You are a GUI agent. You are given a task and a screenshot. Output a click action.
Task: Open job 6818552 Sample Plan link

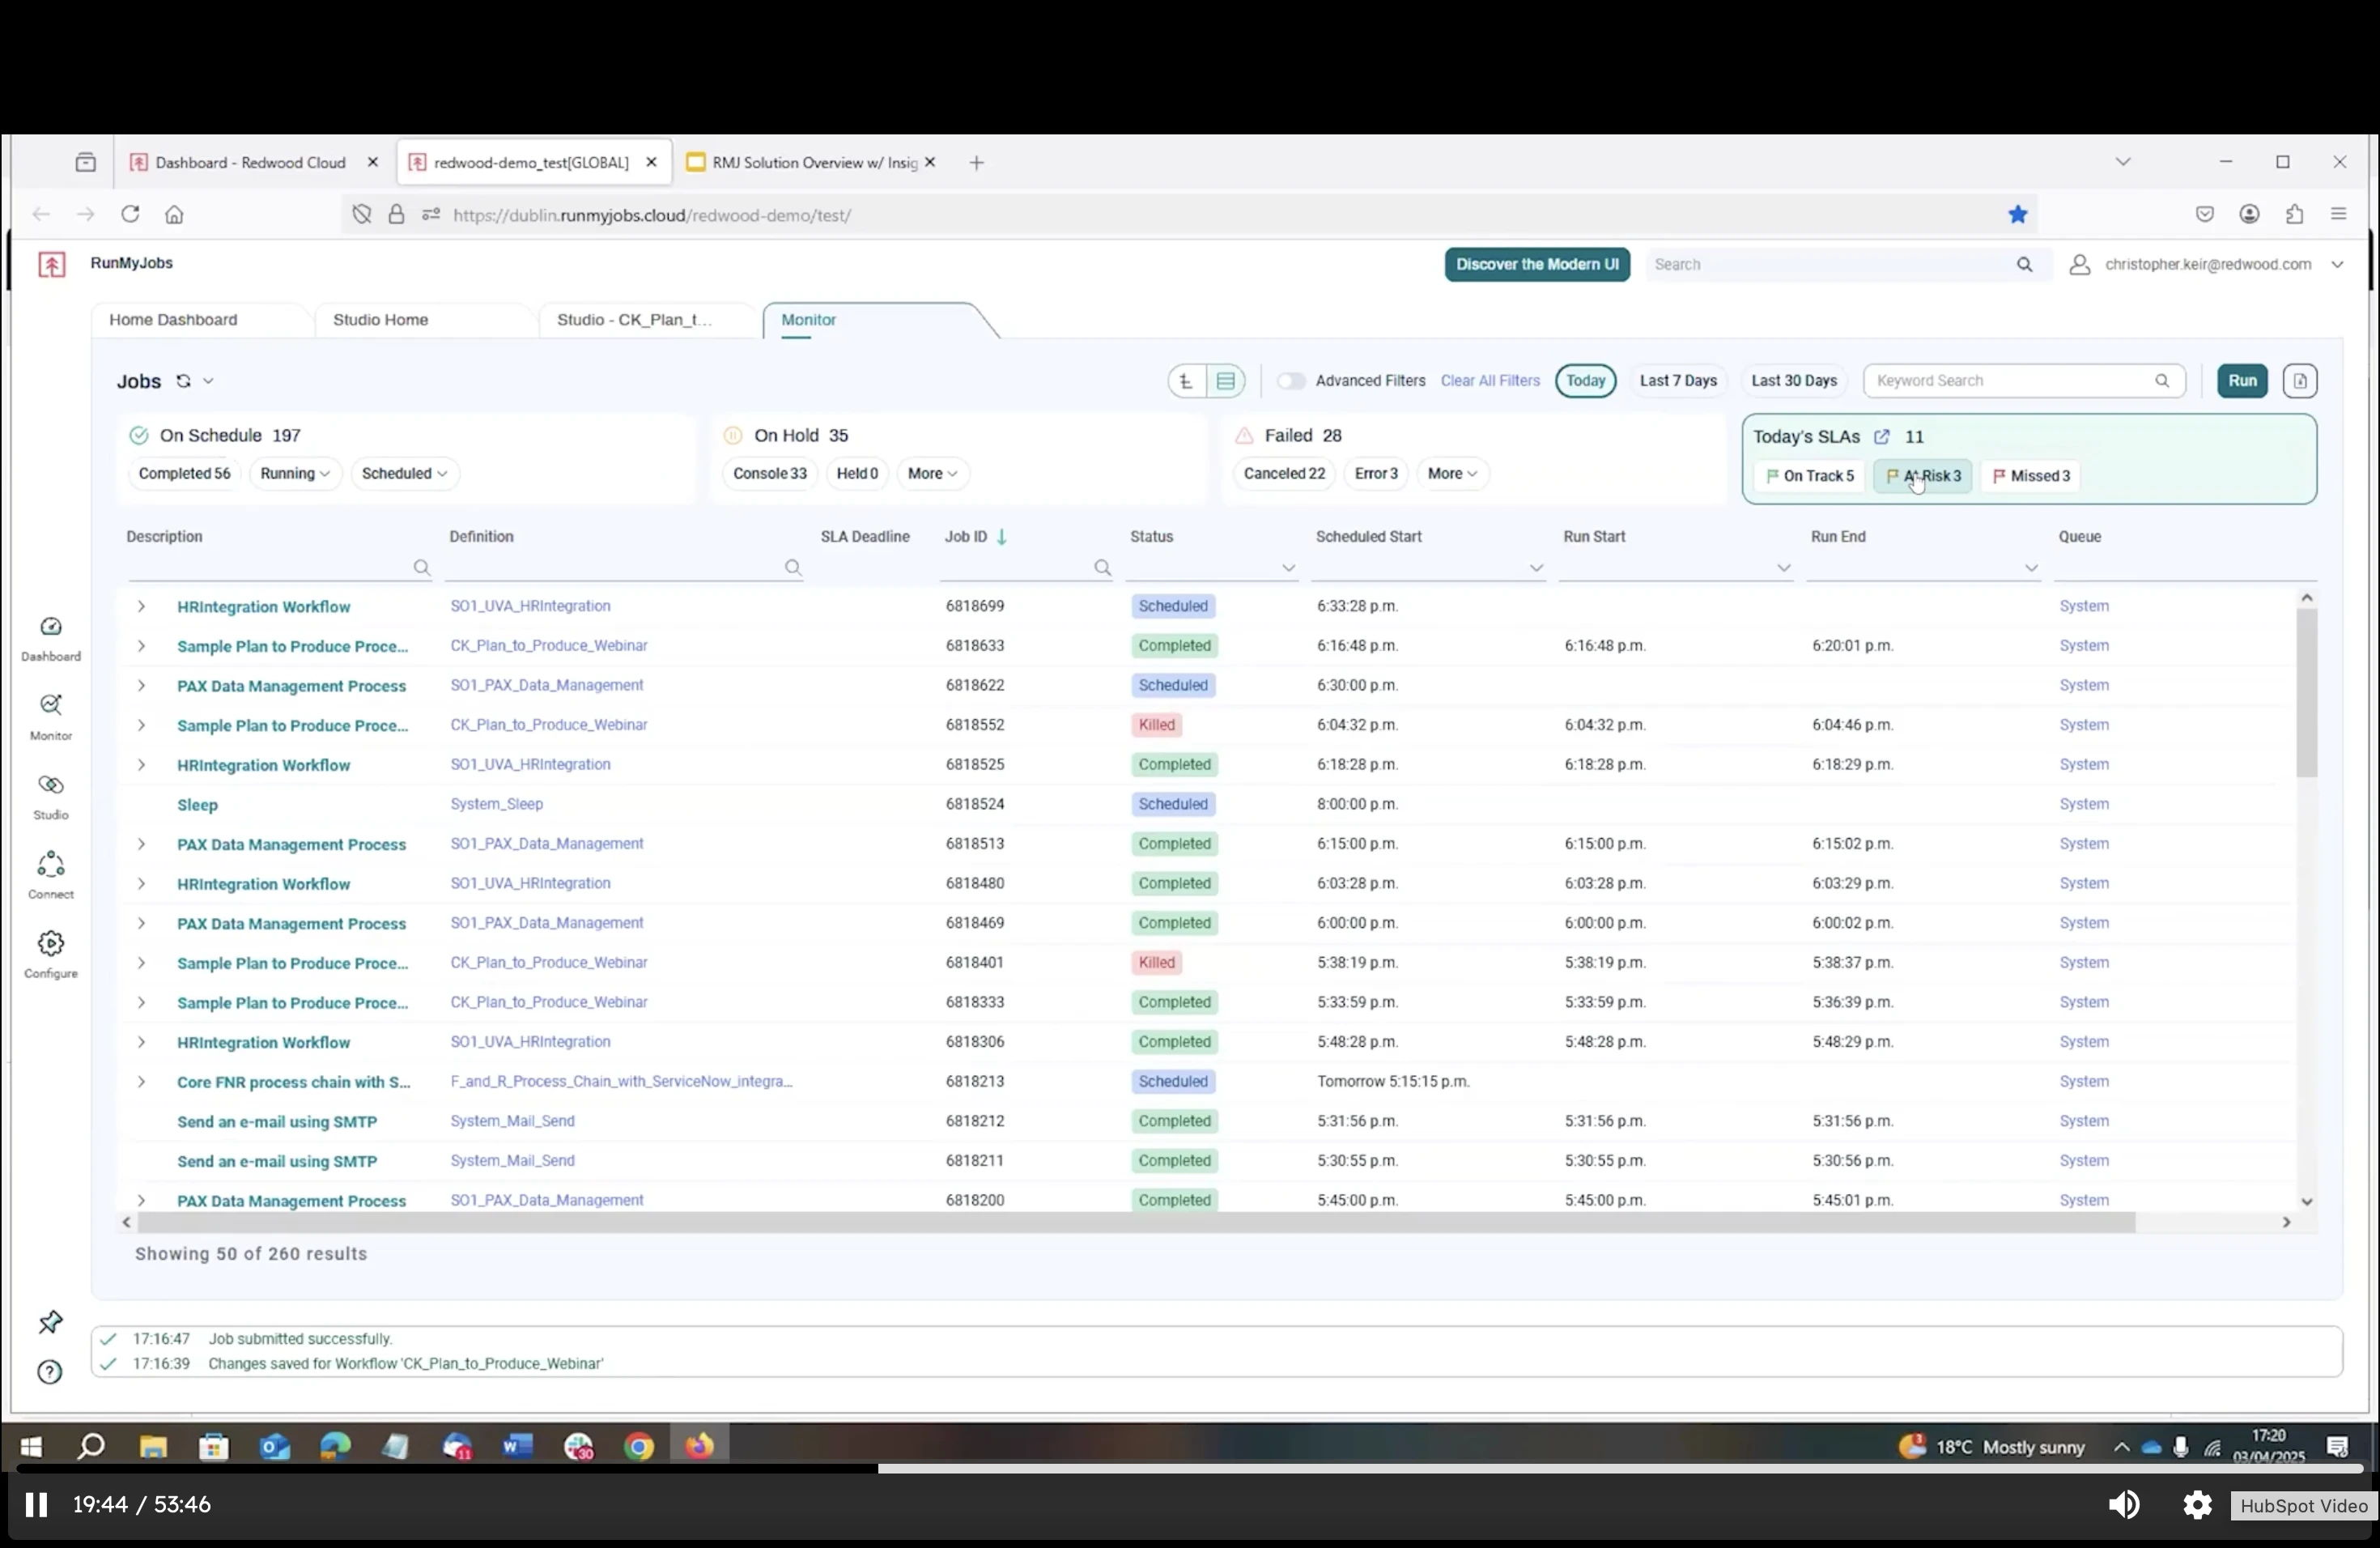coord(293,726)
